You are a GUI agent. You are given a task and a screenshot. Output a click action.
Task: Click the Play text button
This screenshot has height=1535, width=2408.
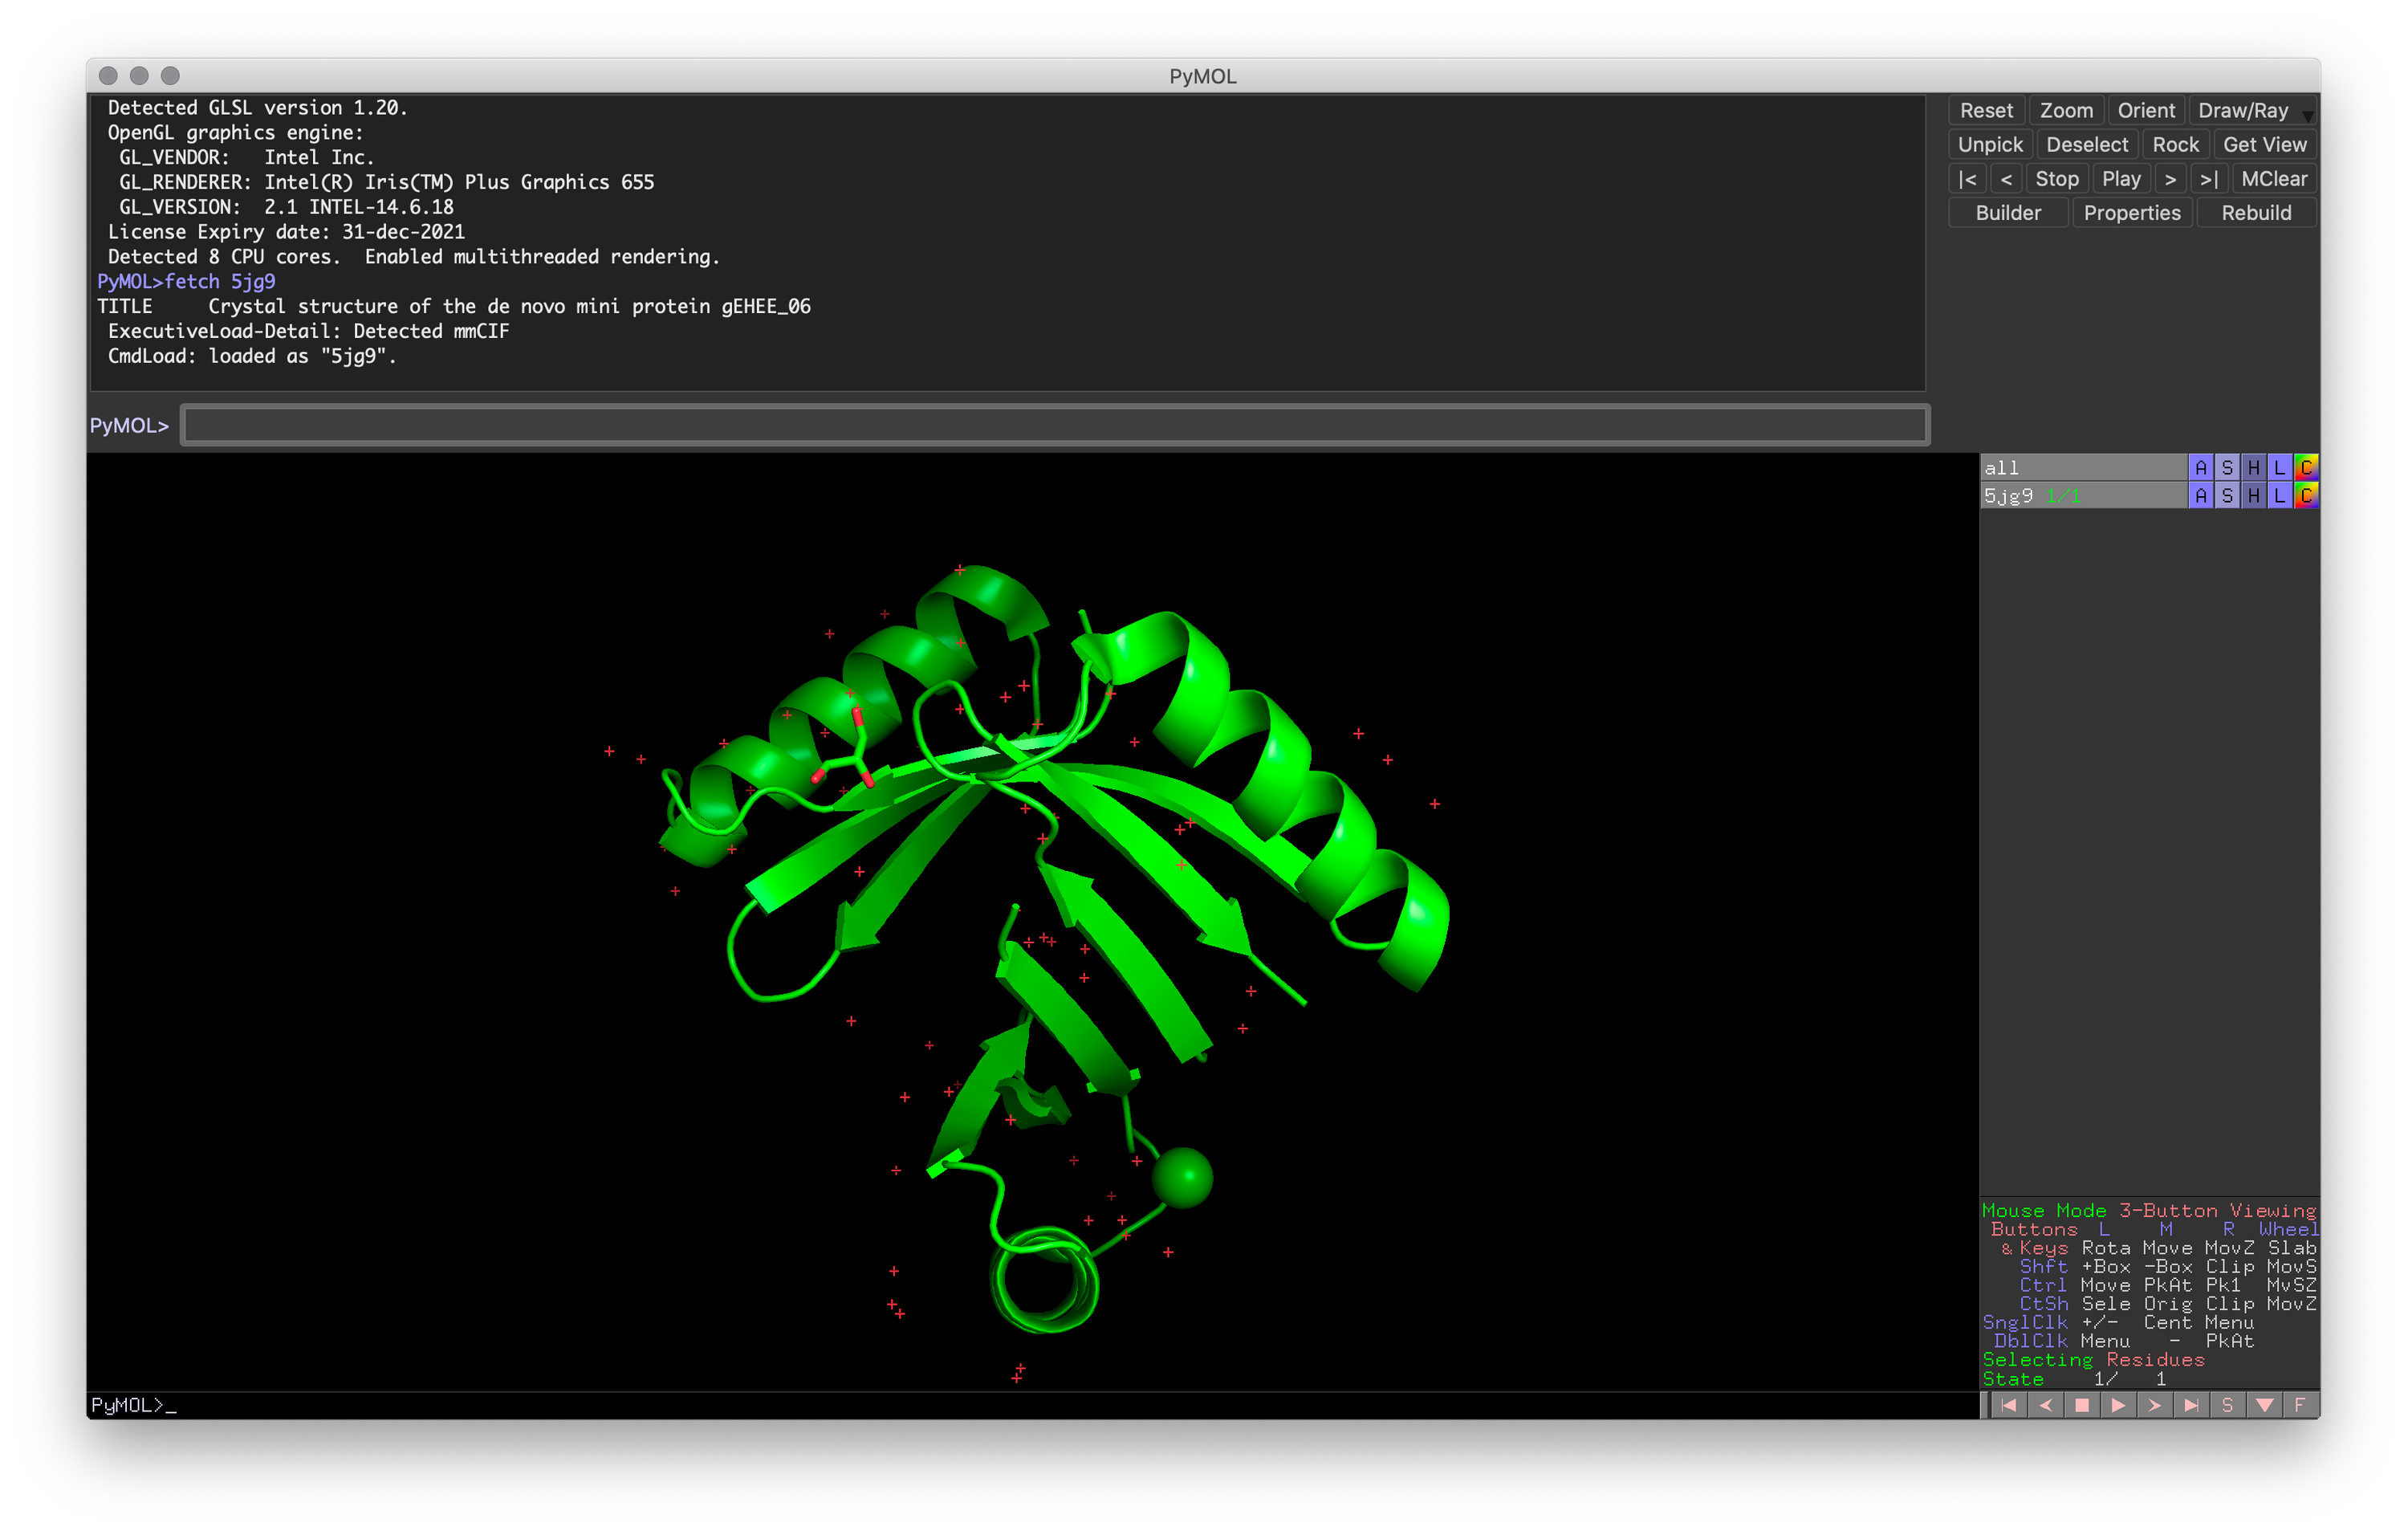coord(2121,178)
